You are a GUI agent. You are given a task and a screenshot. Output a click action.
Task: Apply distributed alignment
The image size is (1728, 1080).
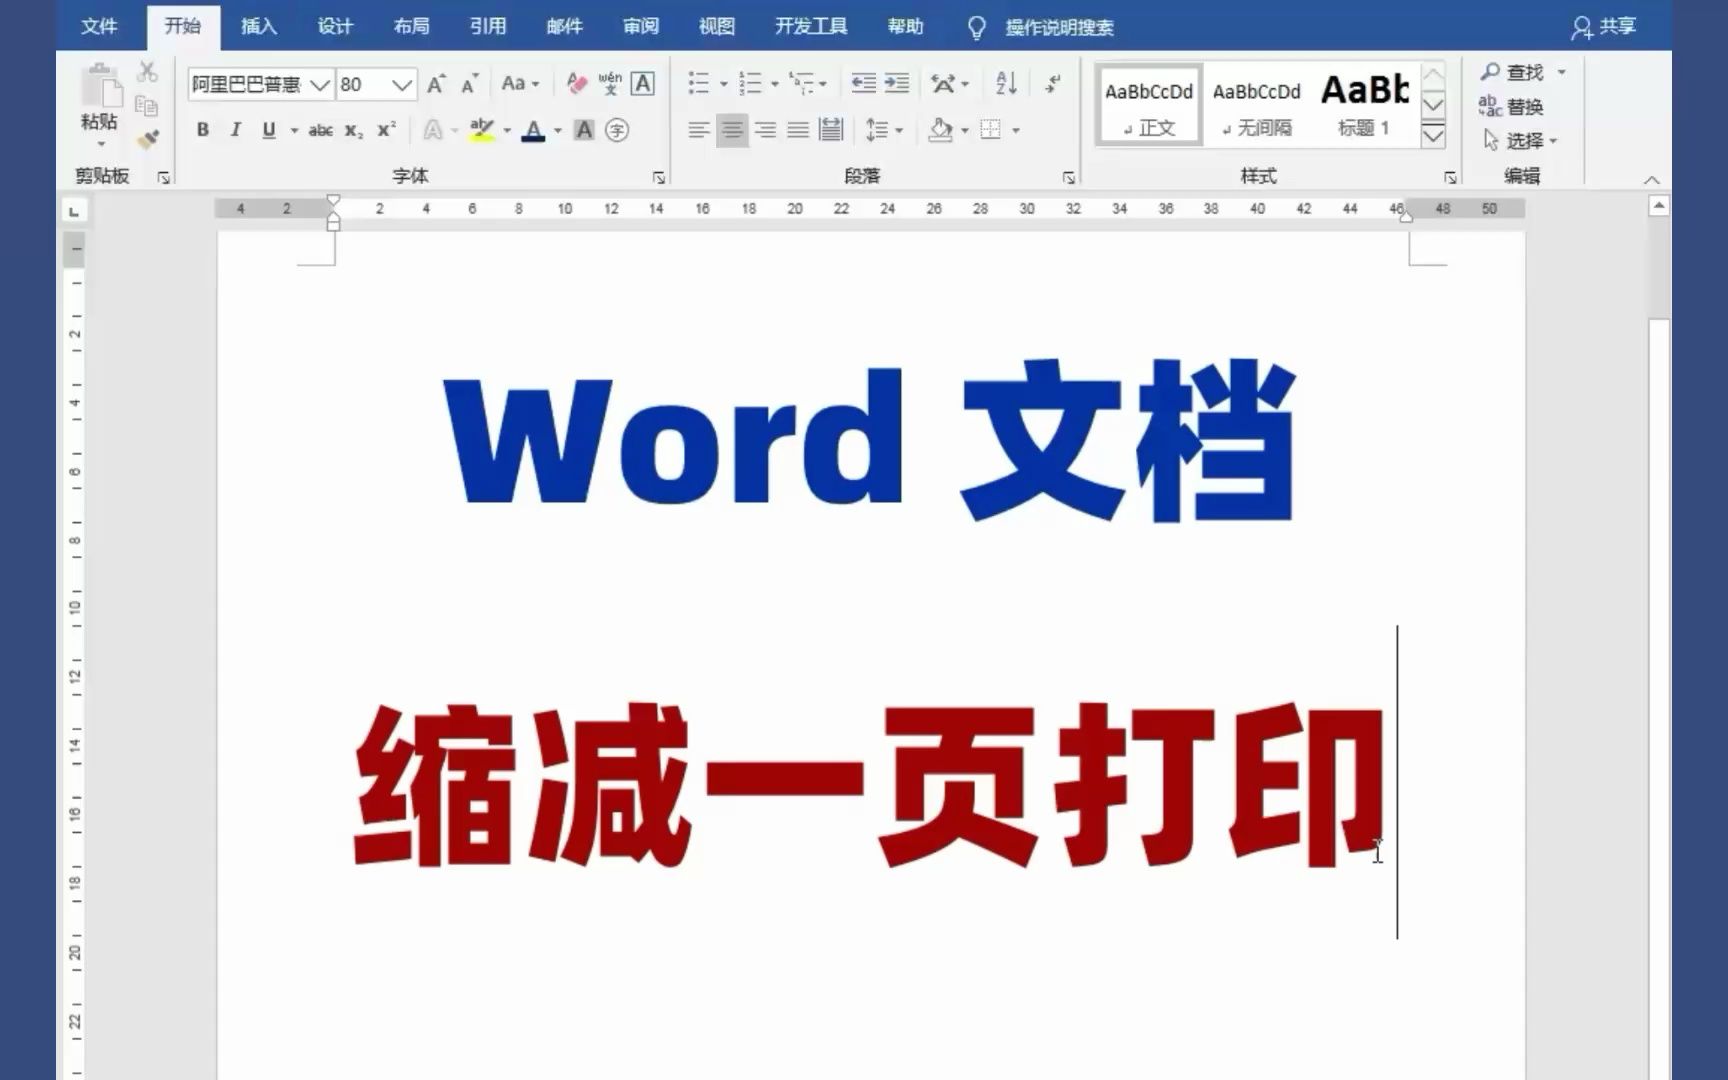click(831, 130)
